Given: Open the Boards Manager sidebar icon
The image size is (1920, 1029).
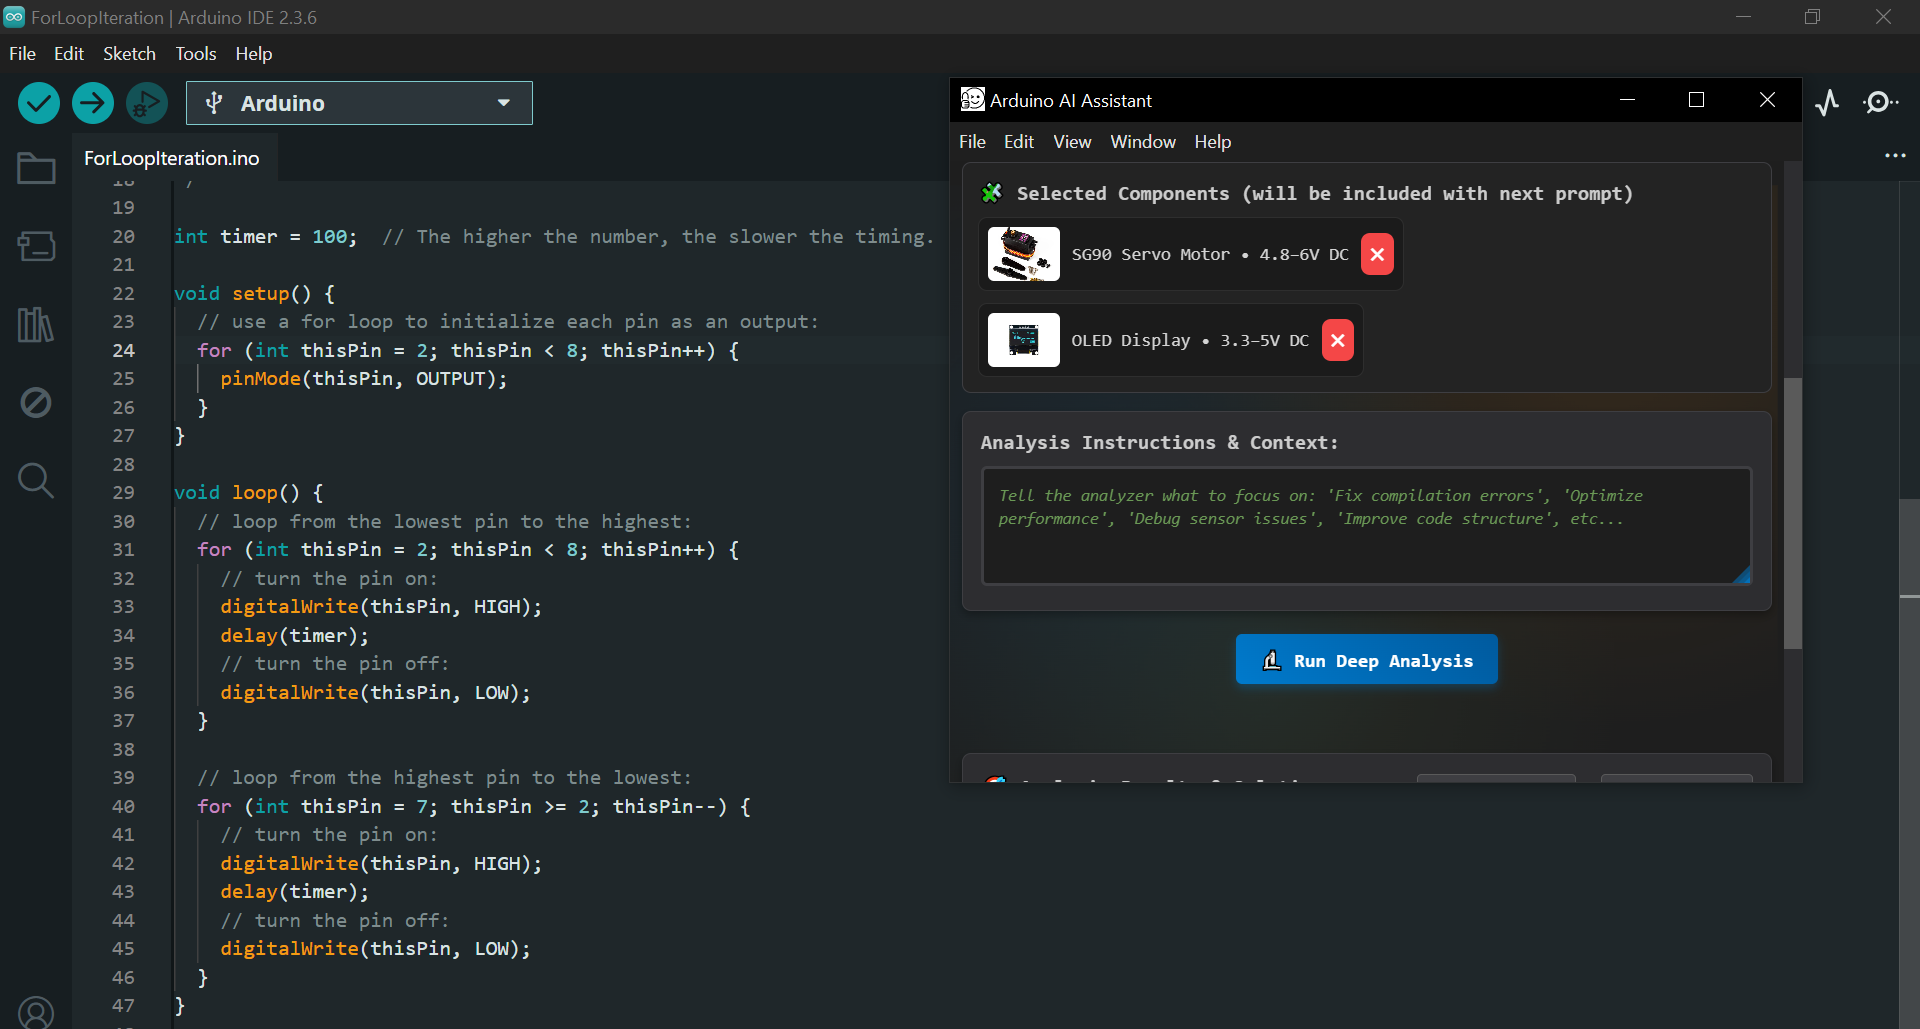Looking at the screenshot, I should tap(36, 246).
